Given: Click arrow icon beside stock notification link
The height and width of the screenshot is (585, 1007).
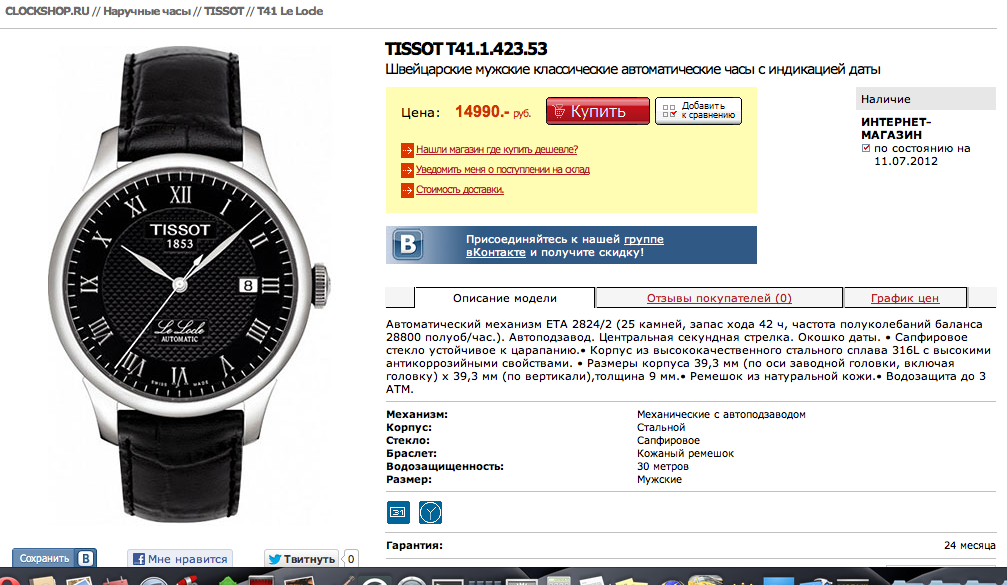Looking at the screenshot, I should [x=407, y=170].
